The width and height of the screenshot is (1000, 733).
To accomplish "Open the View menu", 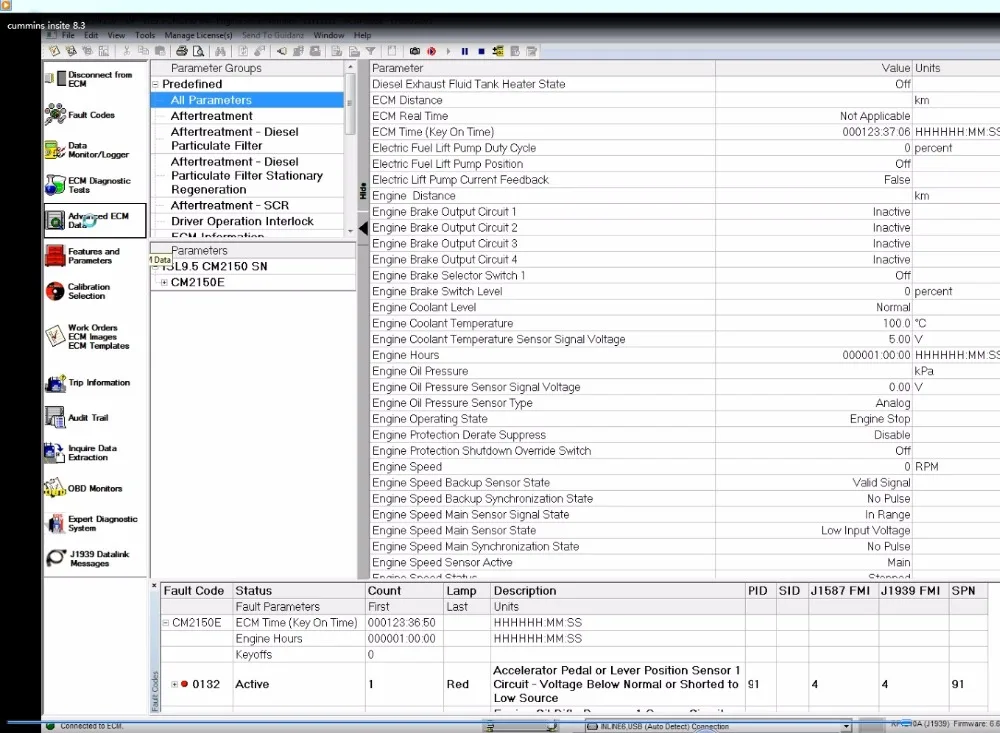I will 116,35.
